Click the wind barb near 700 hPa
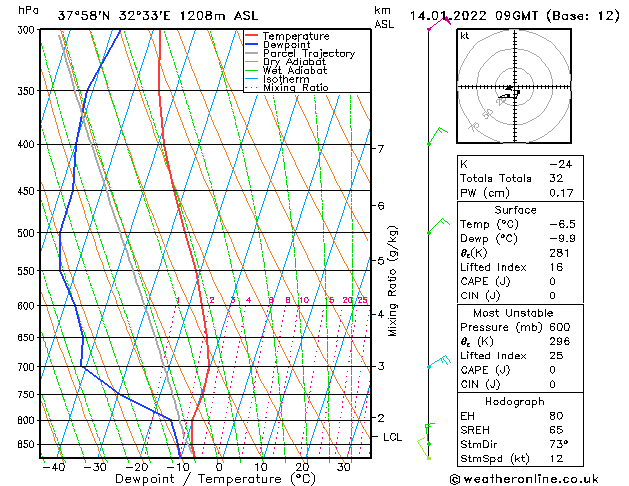This screenshot has width=629, height=486. coord(437,362)
